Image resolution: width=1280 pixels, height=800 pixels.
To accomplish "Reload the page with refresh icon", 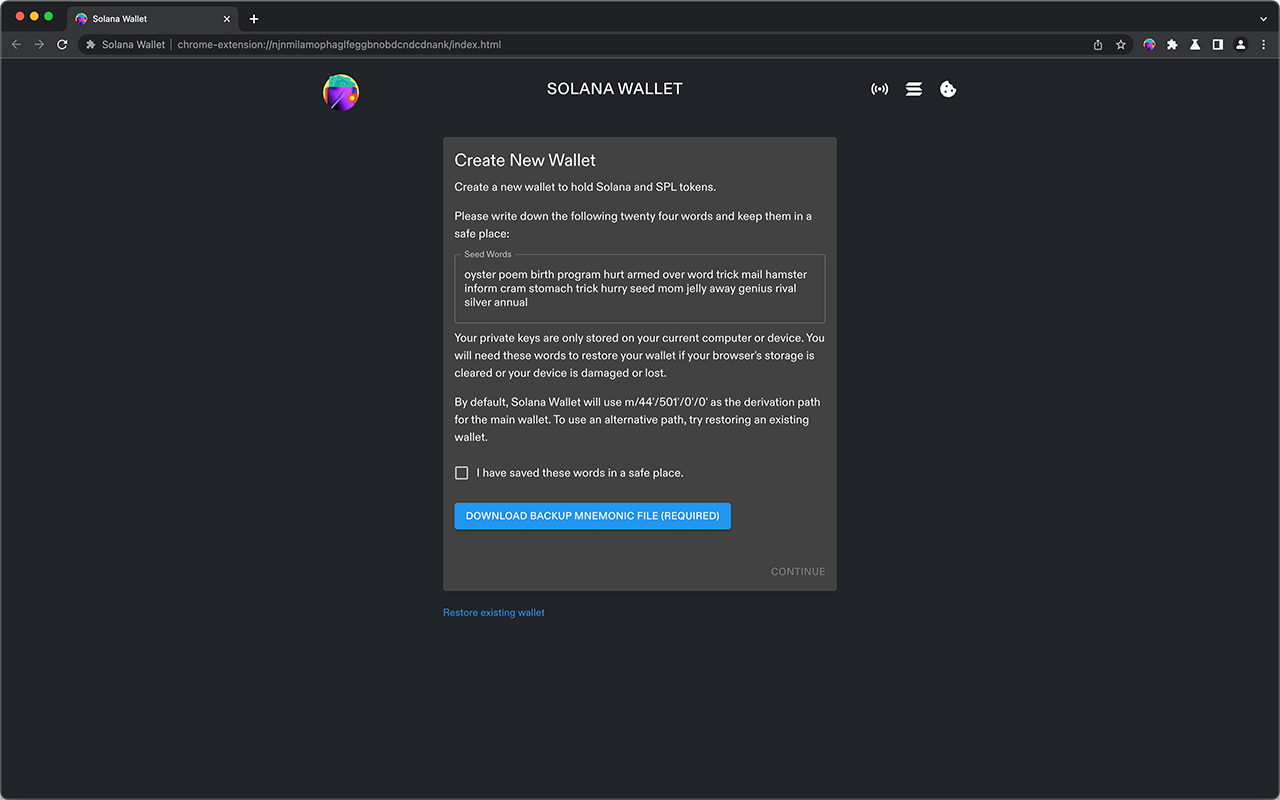I will coord(62,45).
